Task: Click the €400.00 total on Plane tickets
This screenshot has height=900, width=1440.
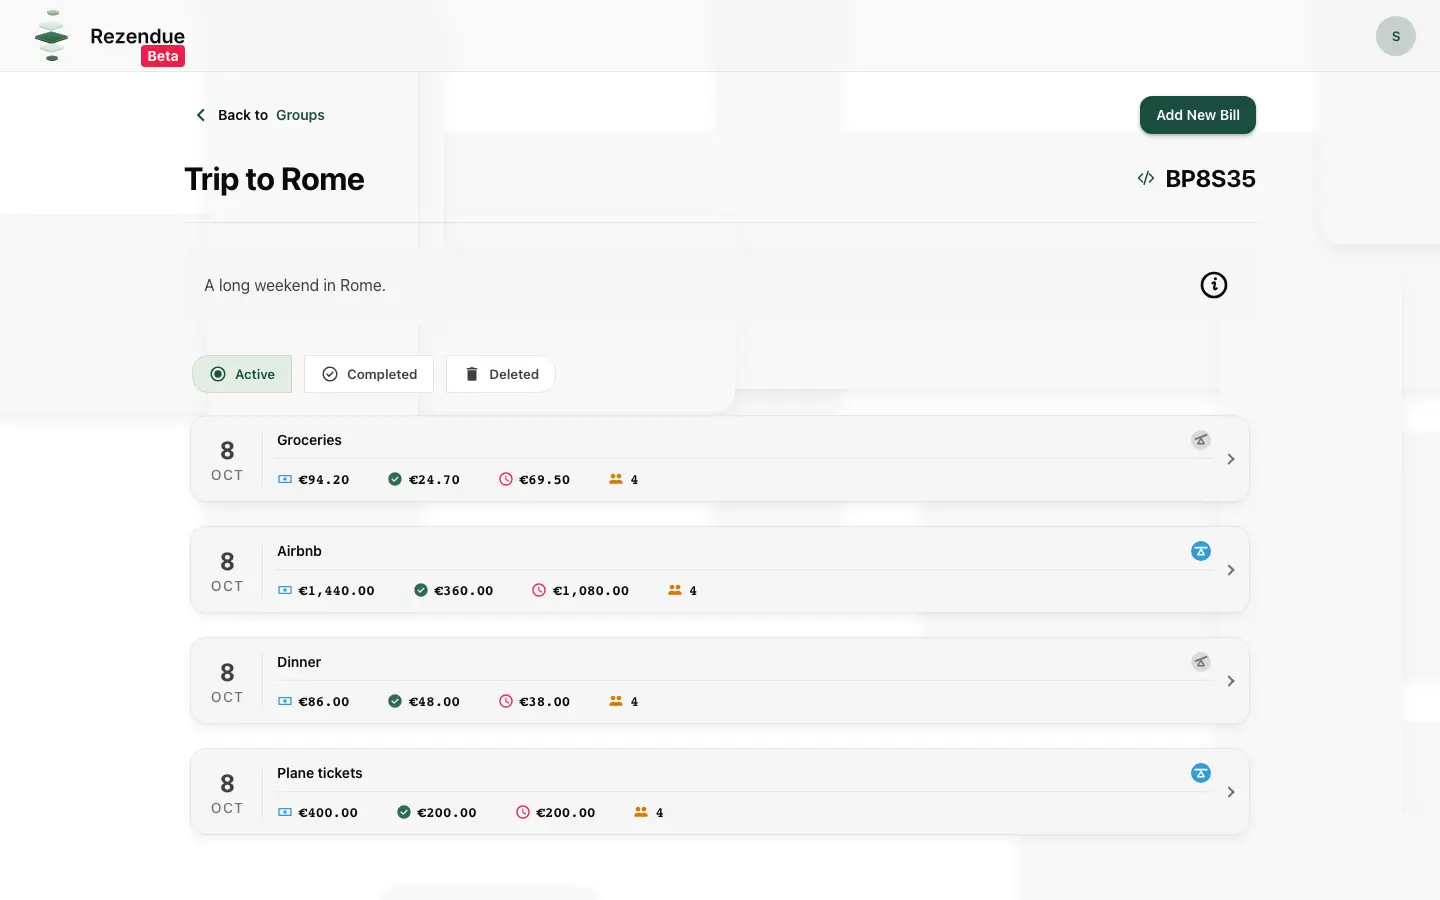Action: [328, 813]
